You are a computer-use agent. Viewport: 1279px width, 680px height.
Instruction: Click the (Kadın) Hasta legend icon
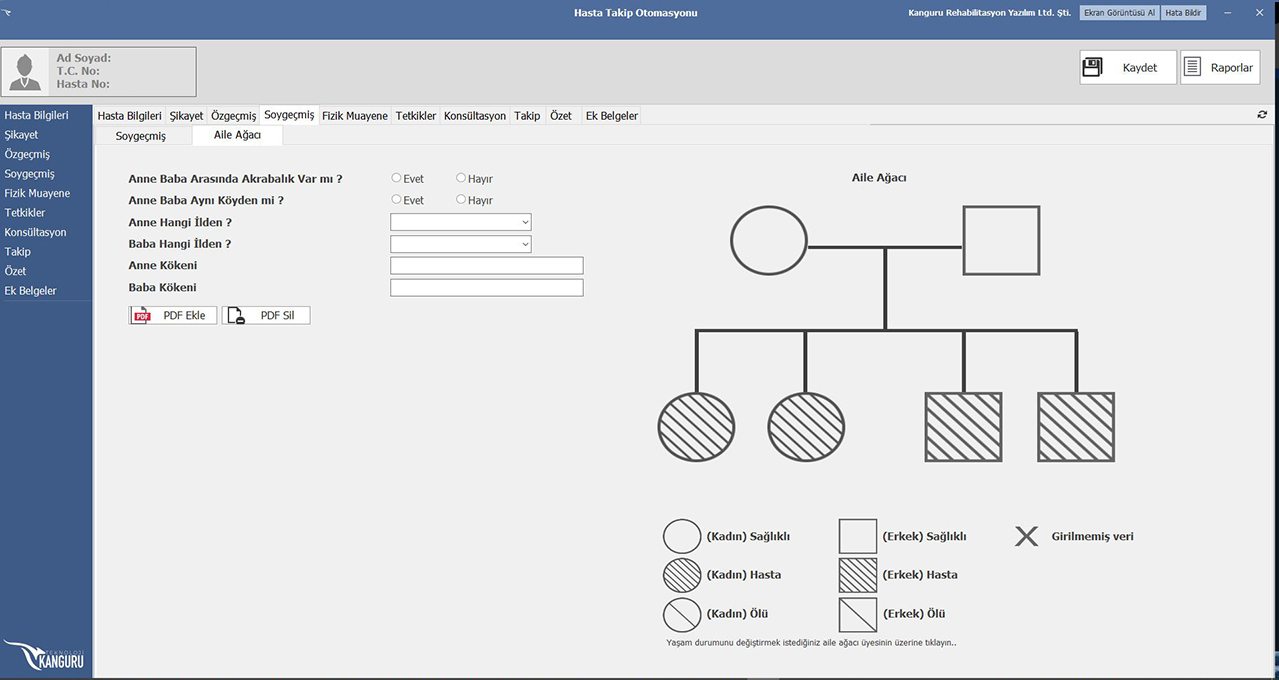click(682, 575)
